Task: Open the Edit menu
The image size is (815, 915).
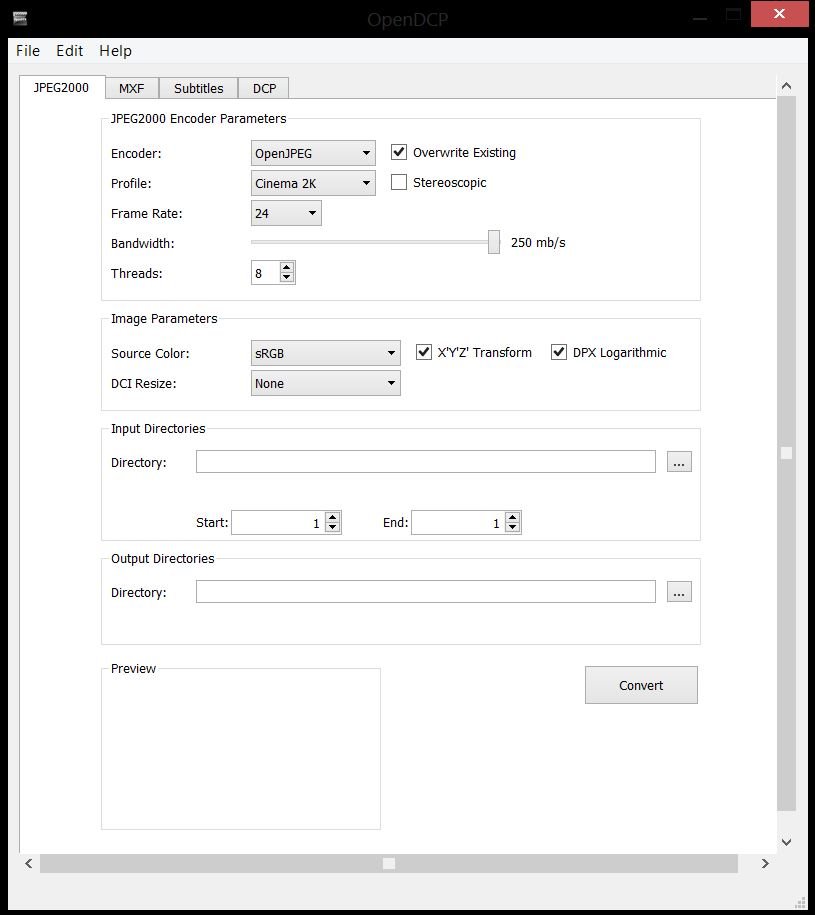Action: (x=69, y=51)
